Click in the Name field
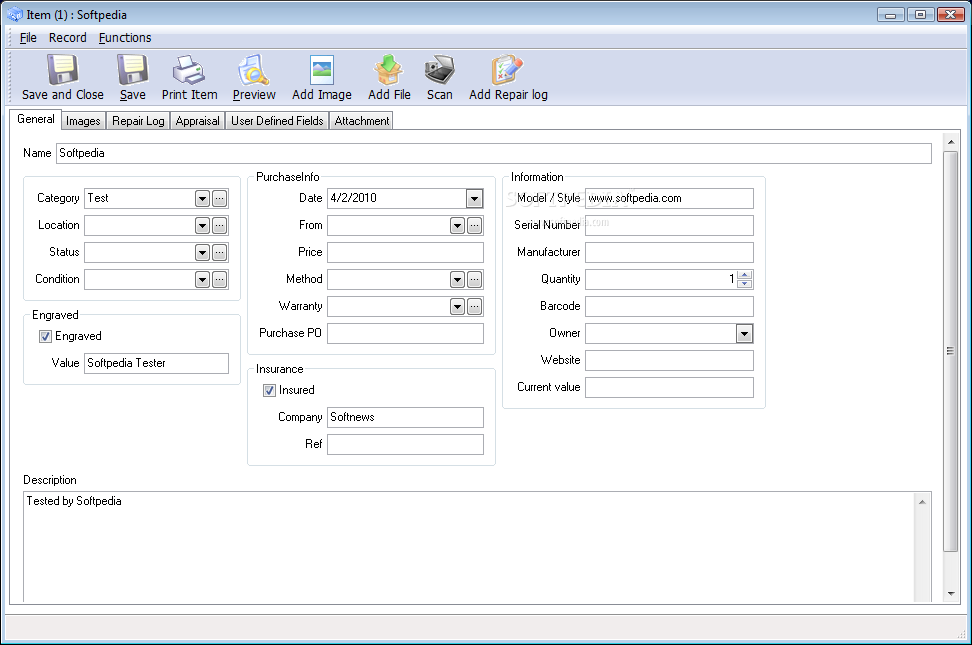972x645 pixels. [x=493, y=153]
